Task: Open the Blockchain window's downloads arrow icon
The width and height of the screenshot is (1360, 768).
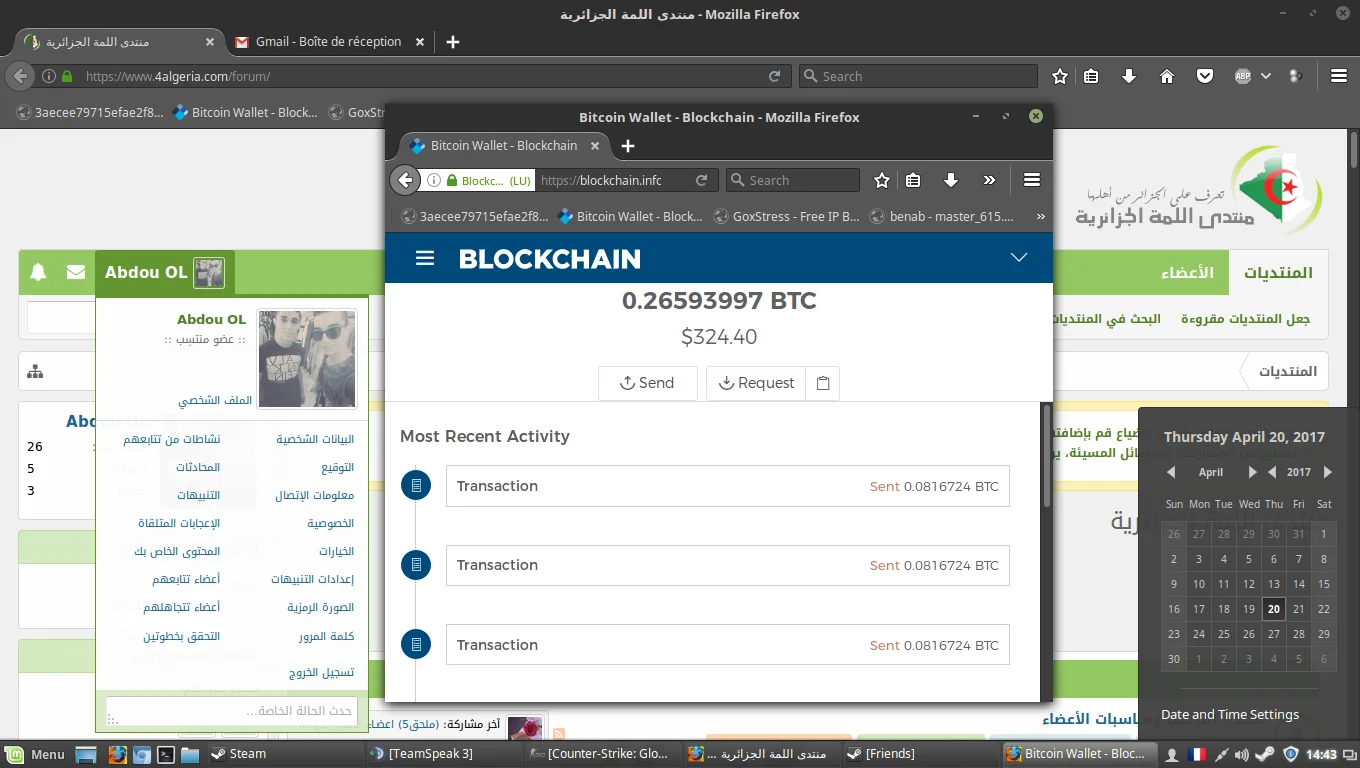Action: point(951,181)
